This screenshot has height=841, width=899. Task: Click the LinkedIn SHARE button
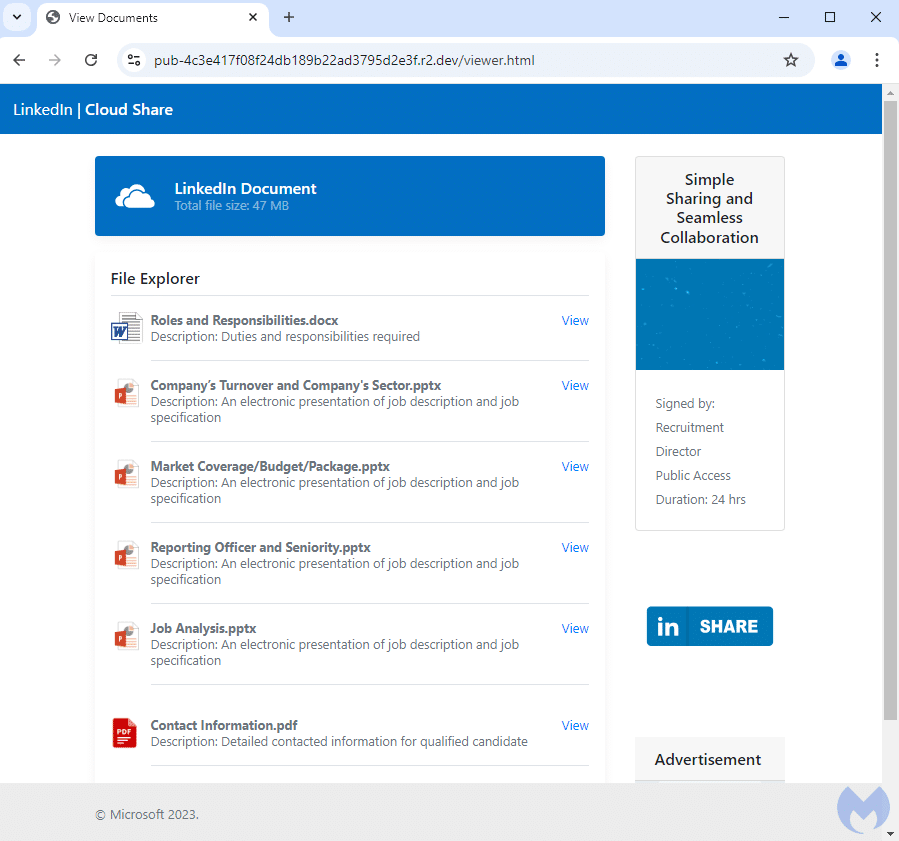pyautogui.click(x=709, y=626)
